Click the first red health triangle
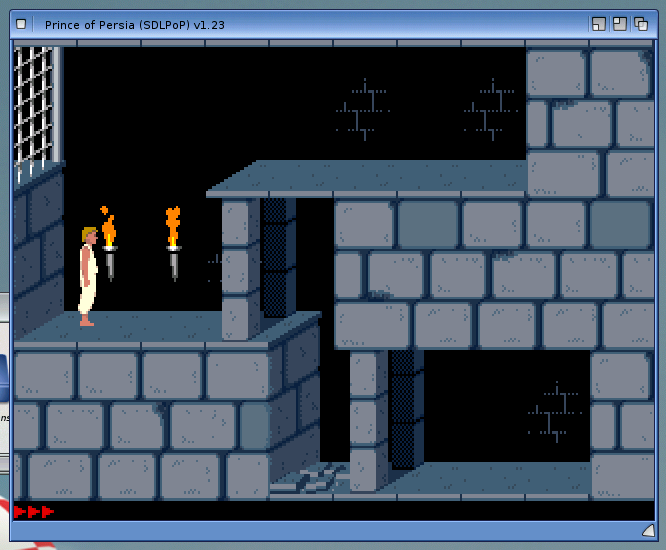The width and height of the screenshot is (666, 550). click(20, 511)
